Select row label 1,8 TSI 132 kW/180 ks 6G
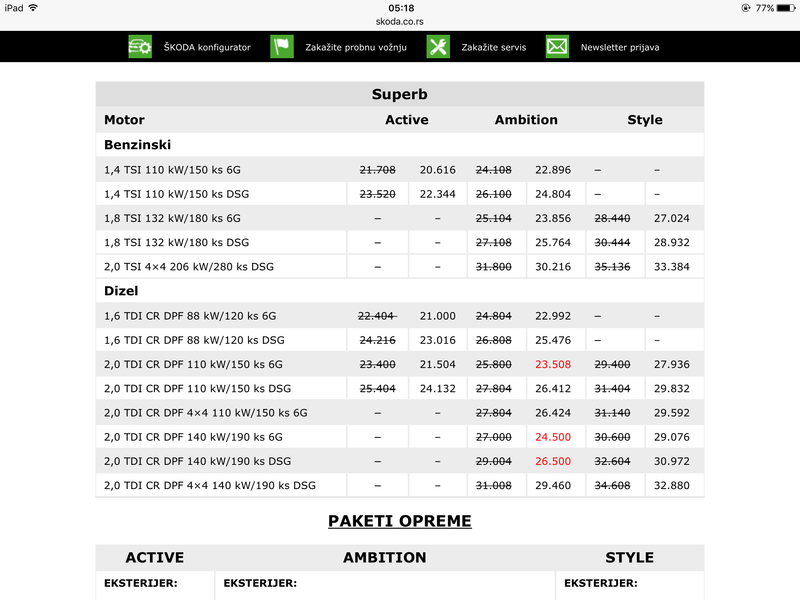The height and width of the screenshot is (600, 800). click(x=172, y=218)
